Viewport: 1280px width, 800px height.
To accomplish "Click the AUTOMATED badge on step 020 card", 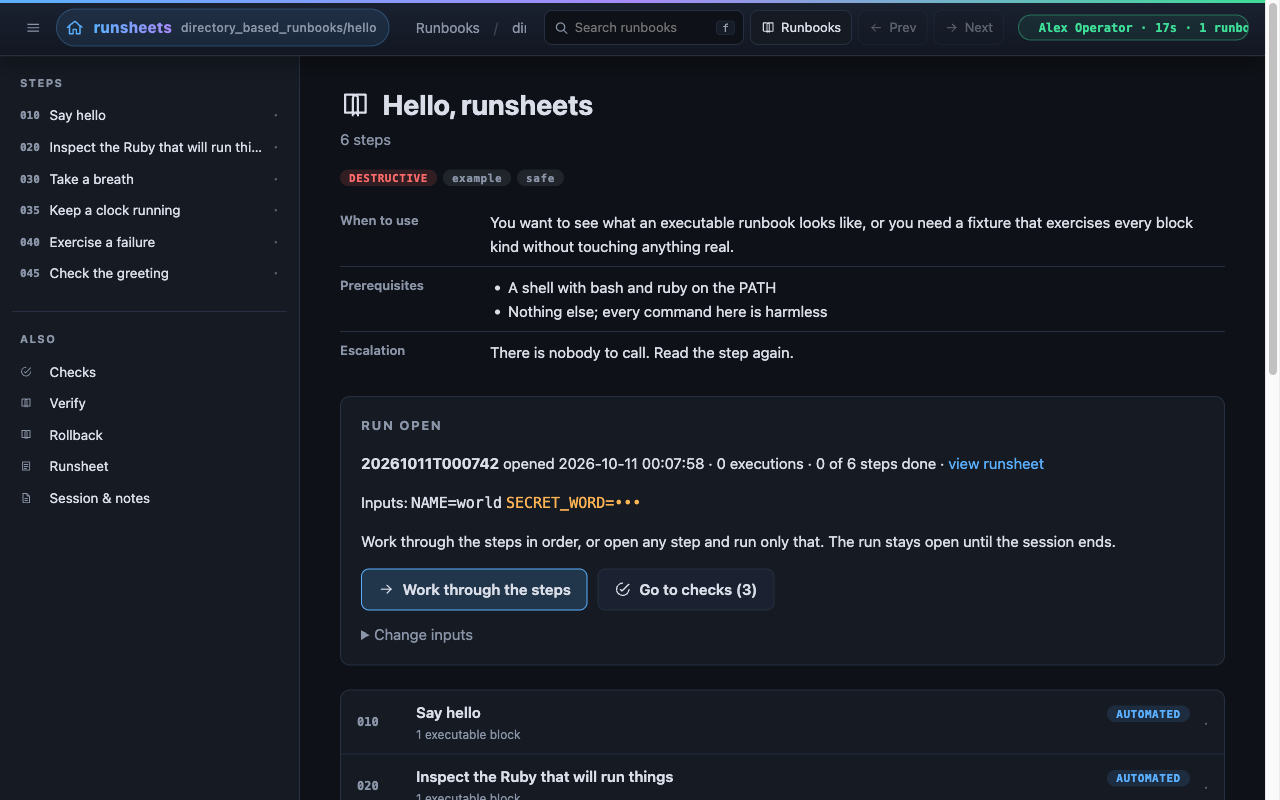I will (1148, 778).
